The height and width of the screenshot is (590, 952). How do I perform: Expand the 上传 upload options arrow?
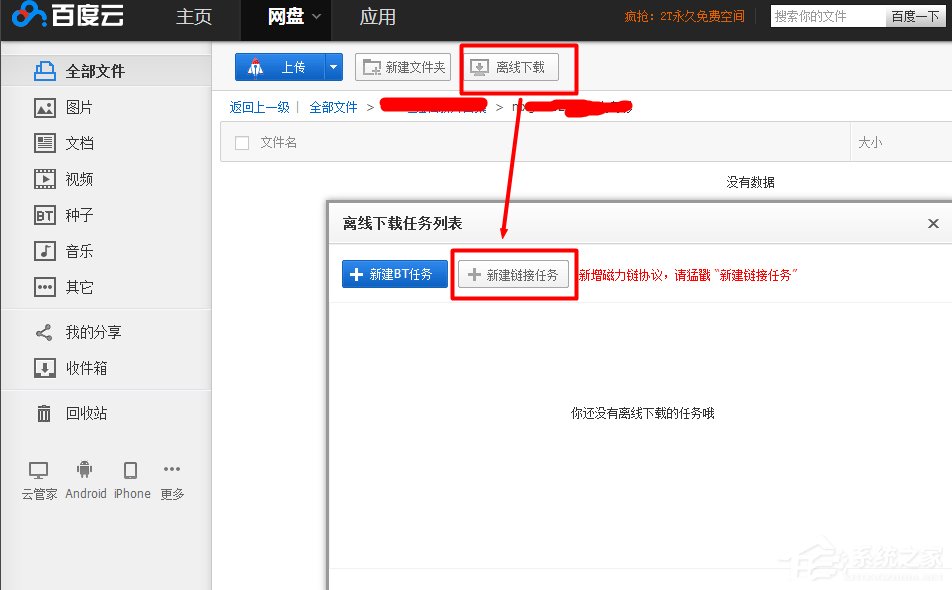333,66
